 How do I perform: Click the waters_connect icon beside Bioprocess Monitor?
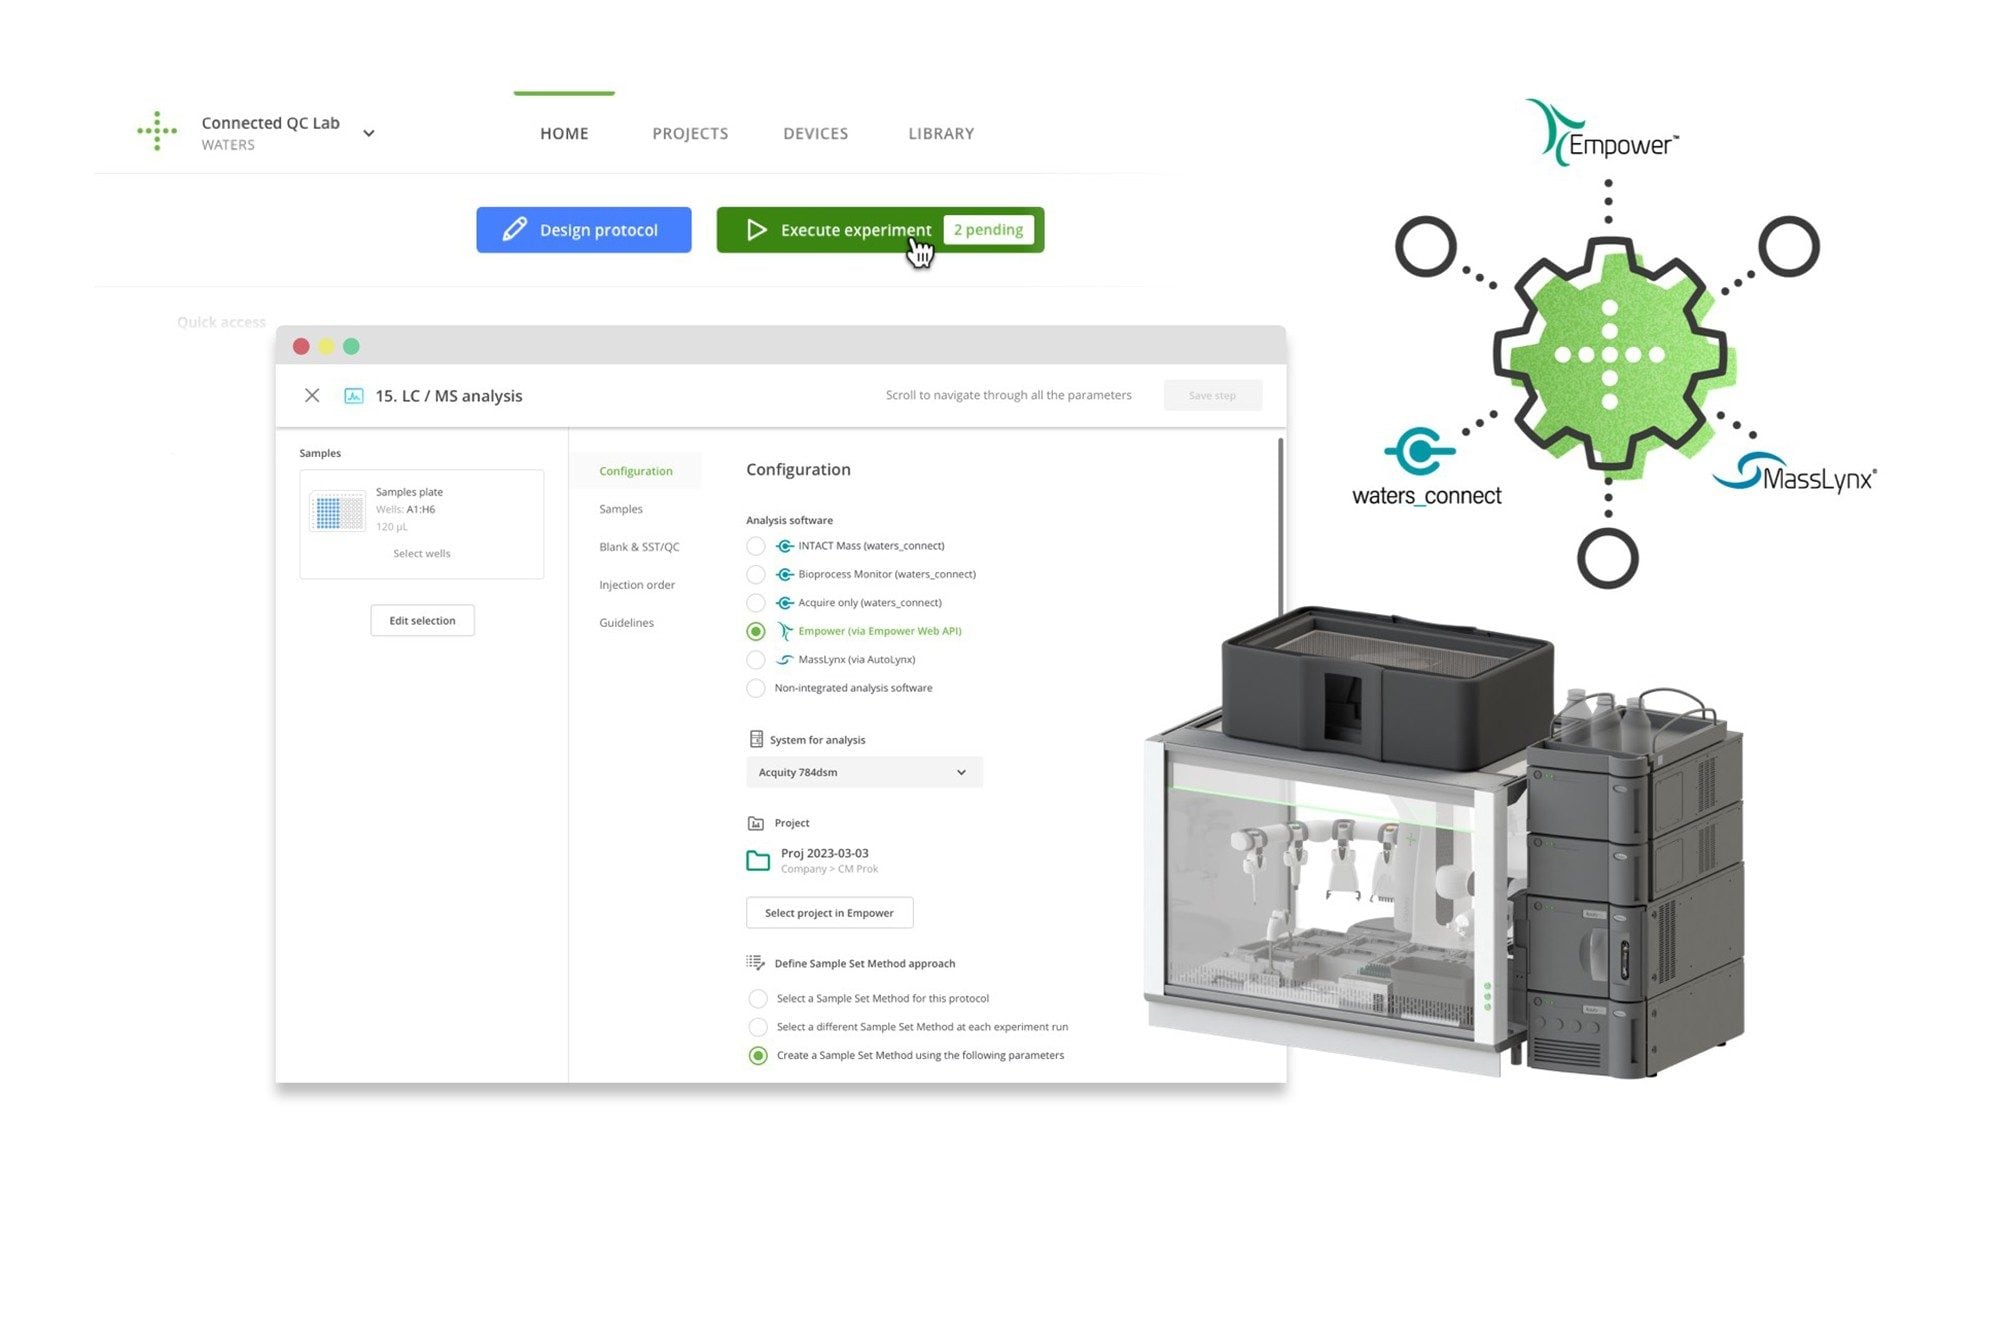point(785,574)
